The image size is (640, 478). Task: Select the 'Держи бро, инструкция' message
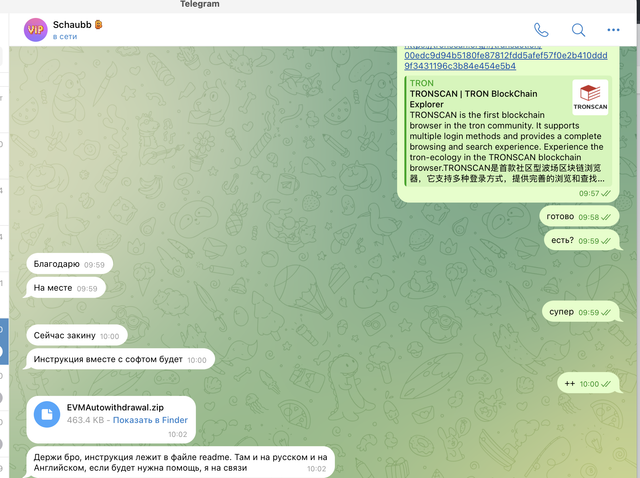coord(180,462)
